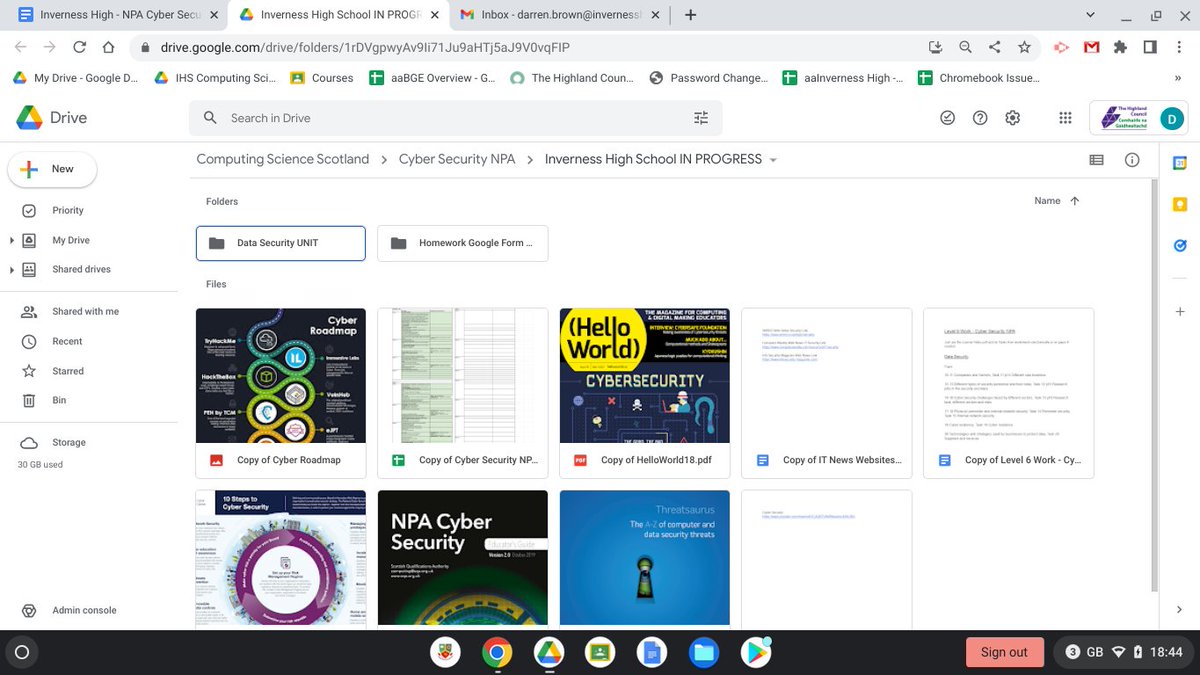This screenshot has height=675, width=1200.
Task: Expand Shared drives tree arrow
Action: [x=12, y=270]
